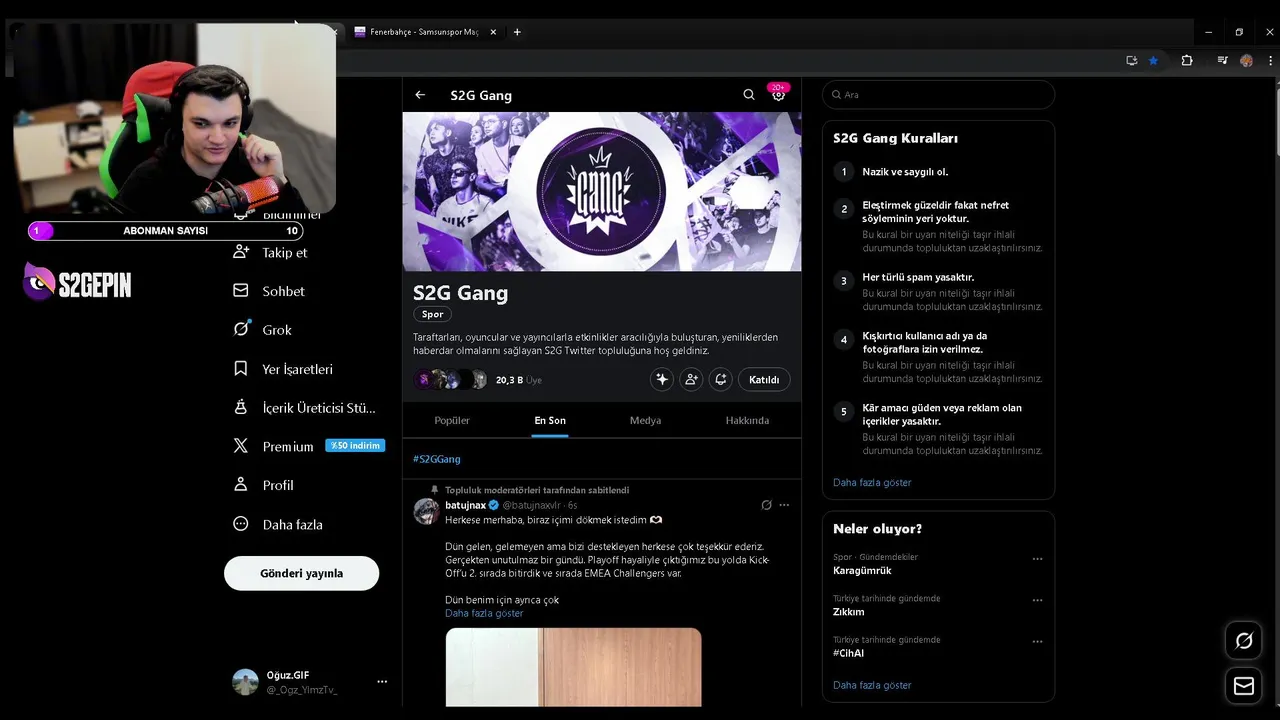The height and width of the screenshot is (720, 1280).
Task: Open the three-dot menu on batujnax's post
Action: (x=784, y=505)
